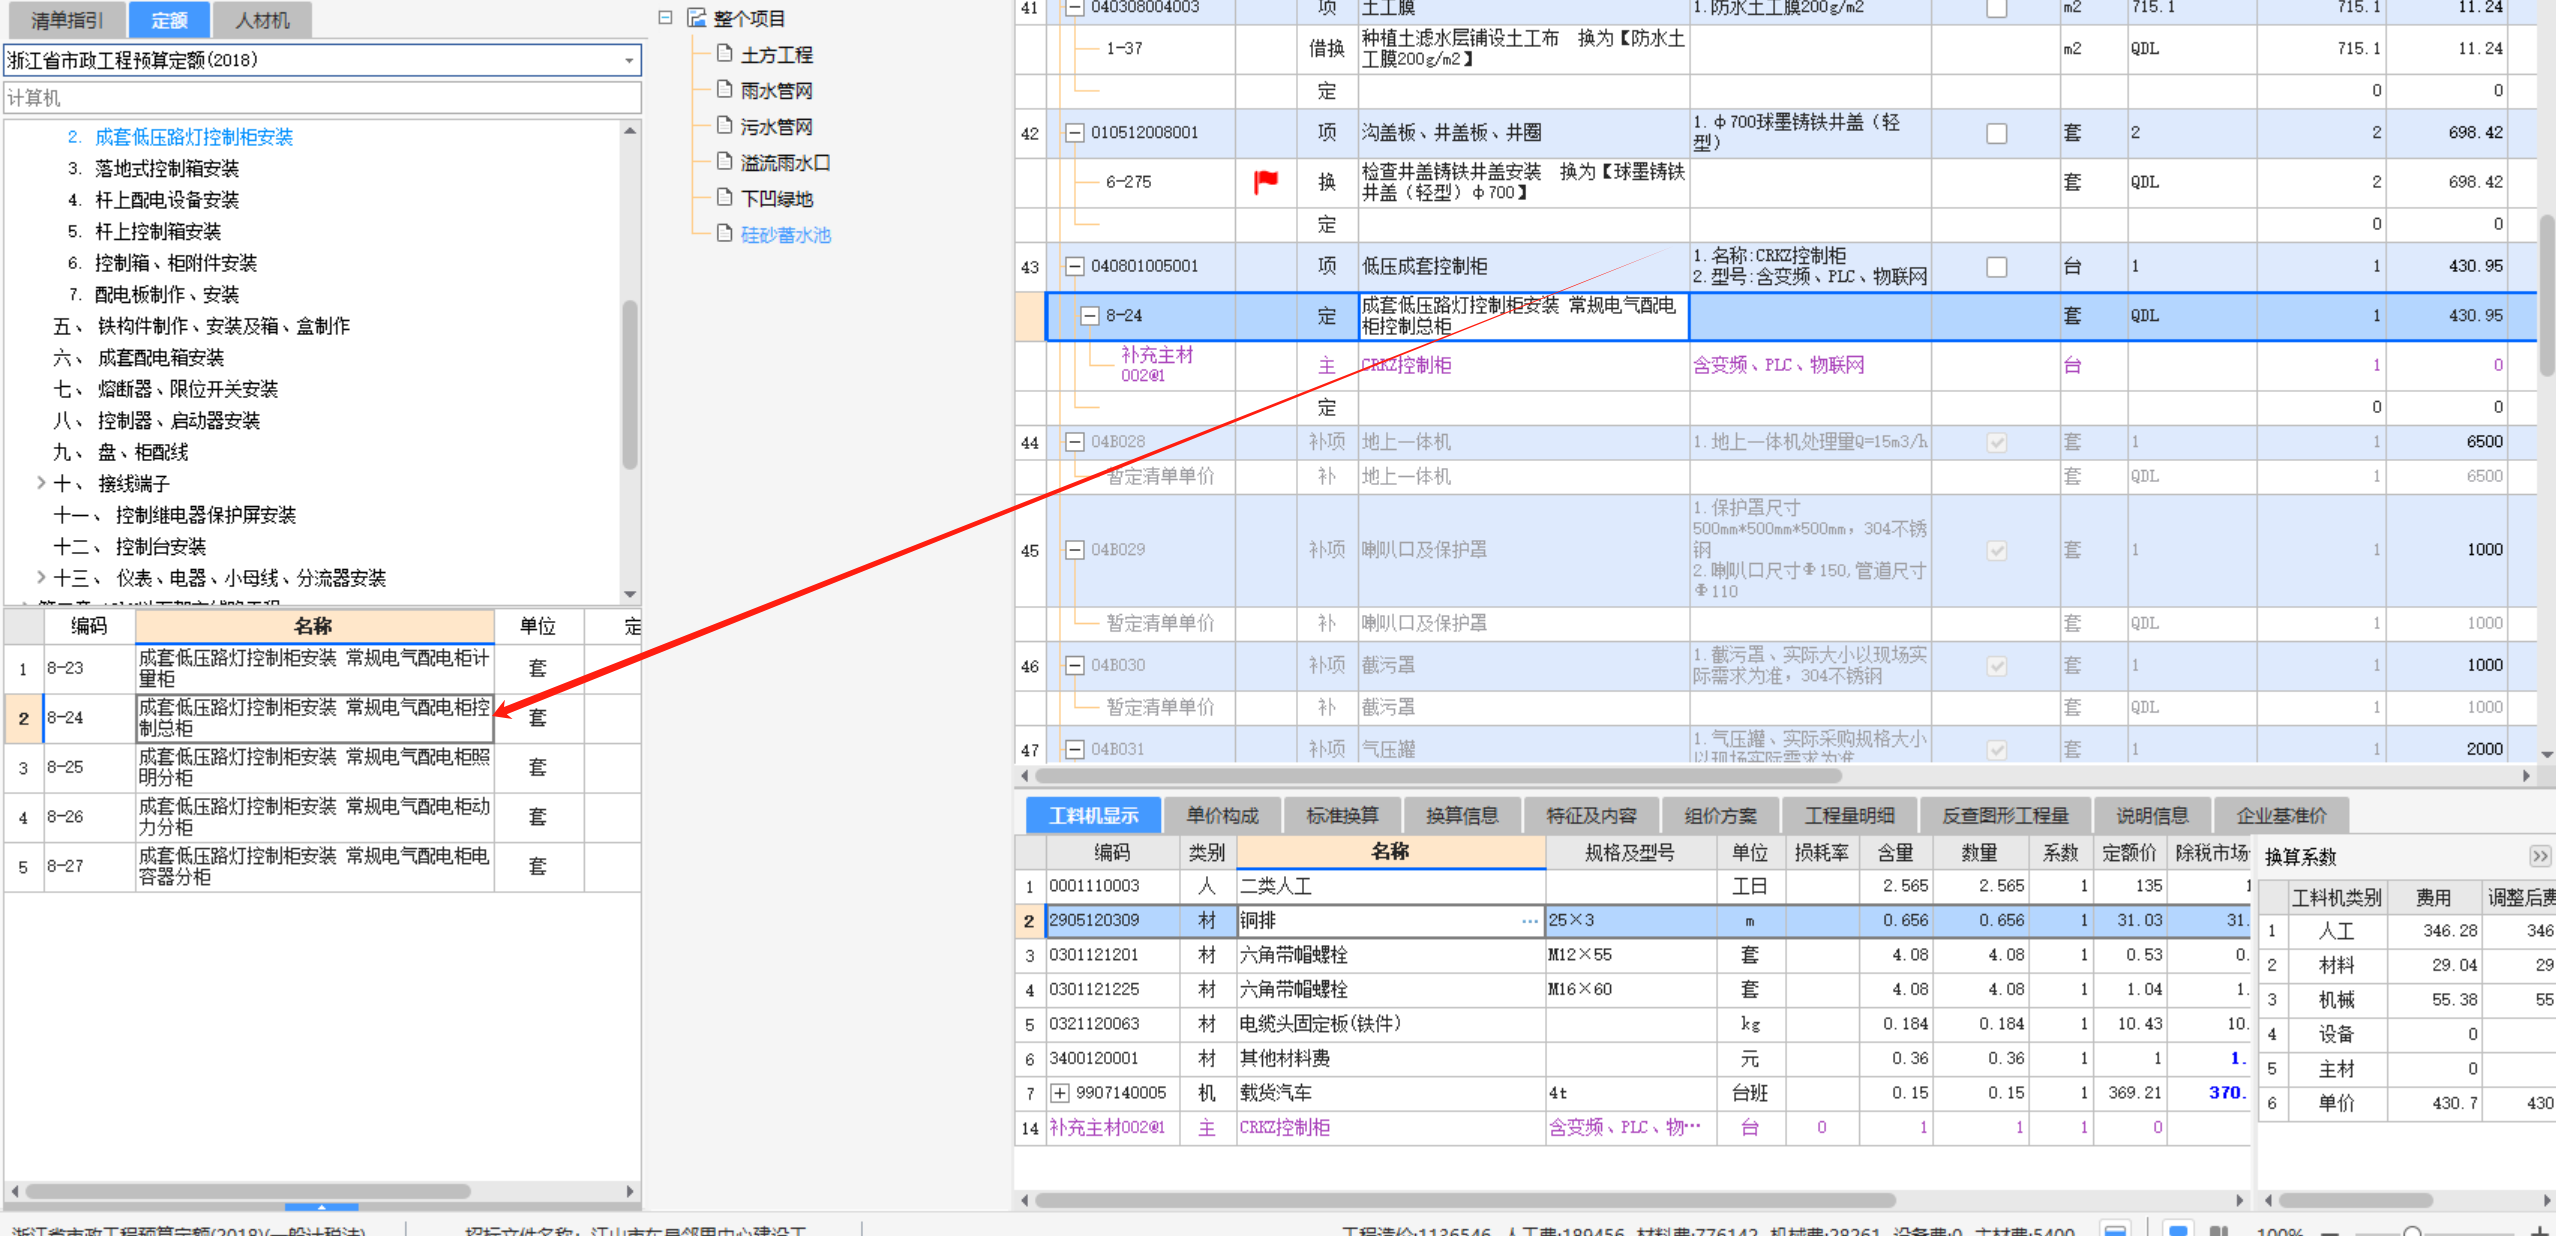The height and width of the screenshot is (1236, 2556).
Task: Collapse item 04B028 with minus box
Action: point(1074,442)
